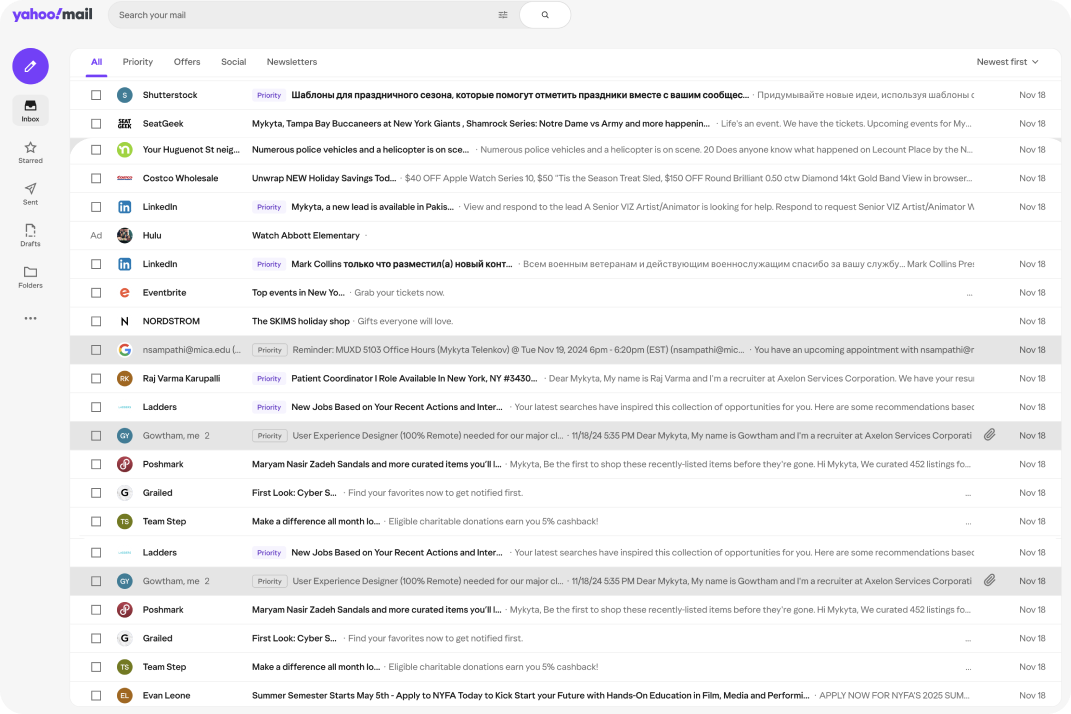Viewport: 1071px width, 714px height.
Task: Check the Raj Varma Karupalli email checkbox
Action: [x=96, y=379]
